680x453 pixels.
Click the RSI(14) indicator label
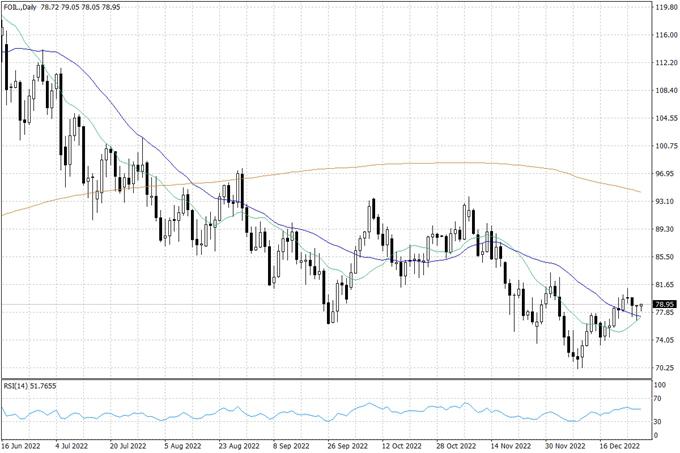click(30, 387)
